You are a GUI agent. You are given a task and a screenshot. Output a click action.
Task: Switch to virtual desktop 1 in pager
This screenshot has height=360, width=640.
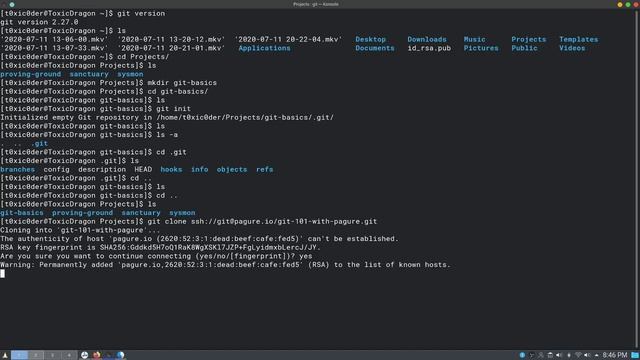coord(19,355)
